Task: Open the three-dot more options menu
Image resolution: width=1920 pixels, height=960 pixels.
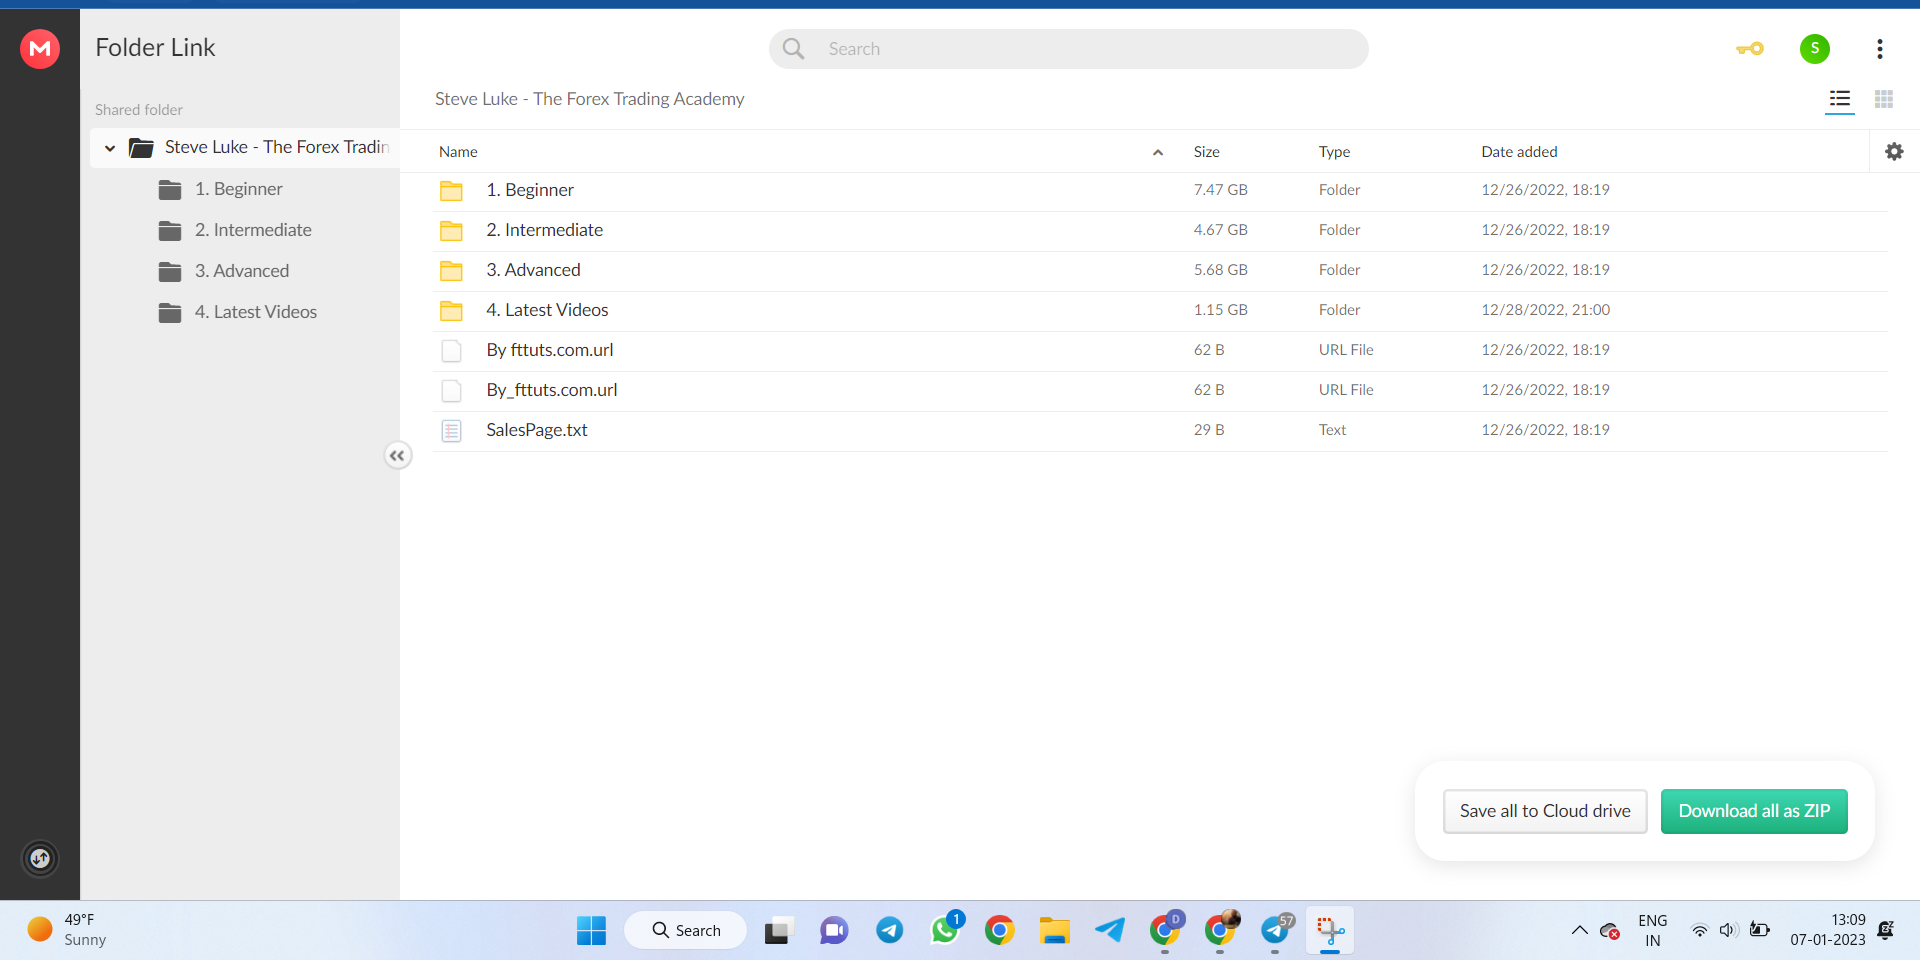Action: click(1880, 49)
